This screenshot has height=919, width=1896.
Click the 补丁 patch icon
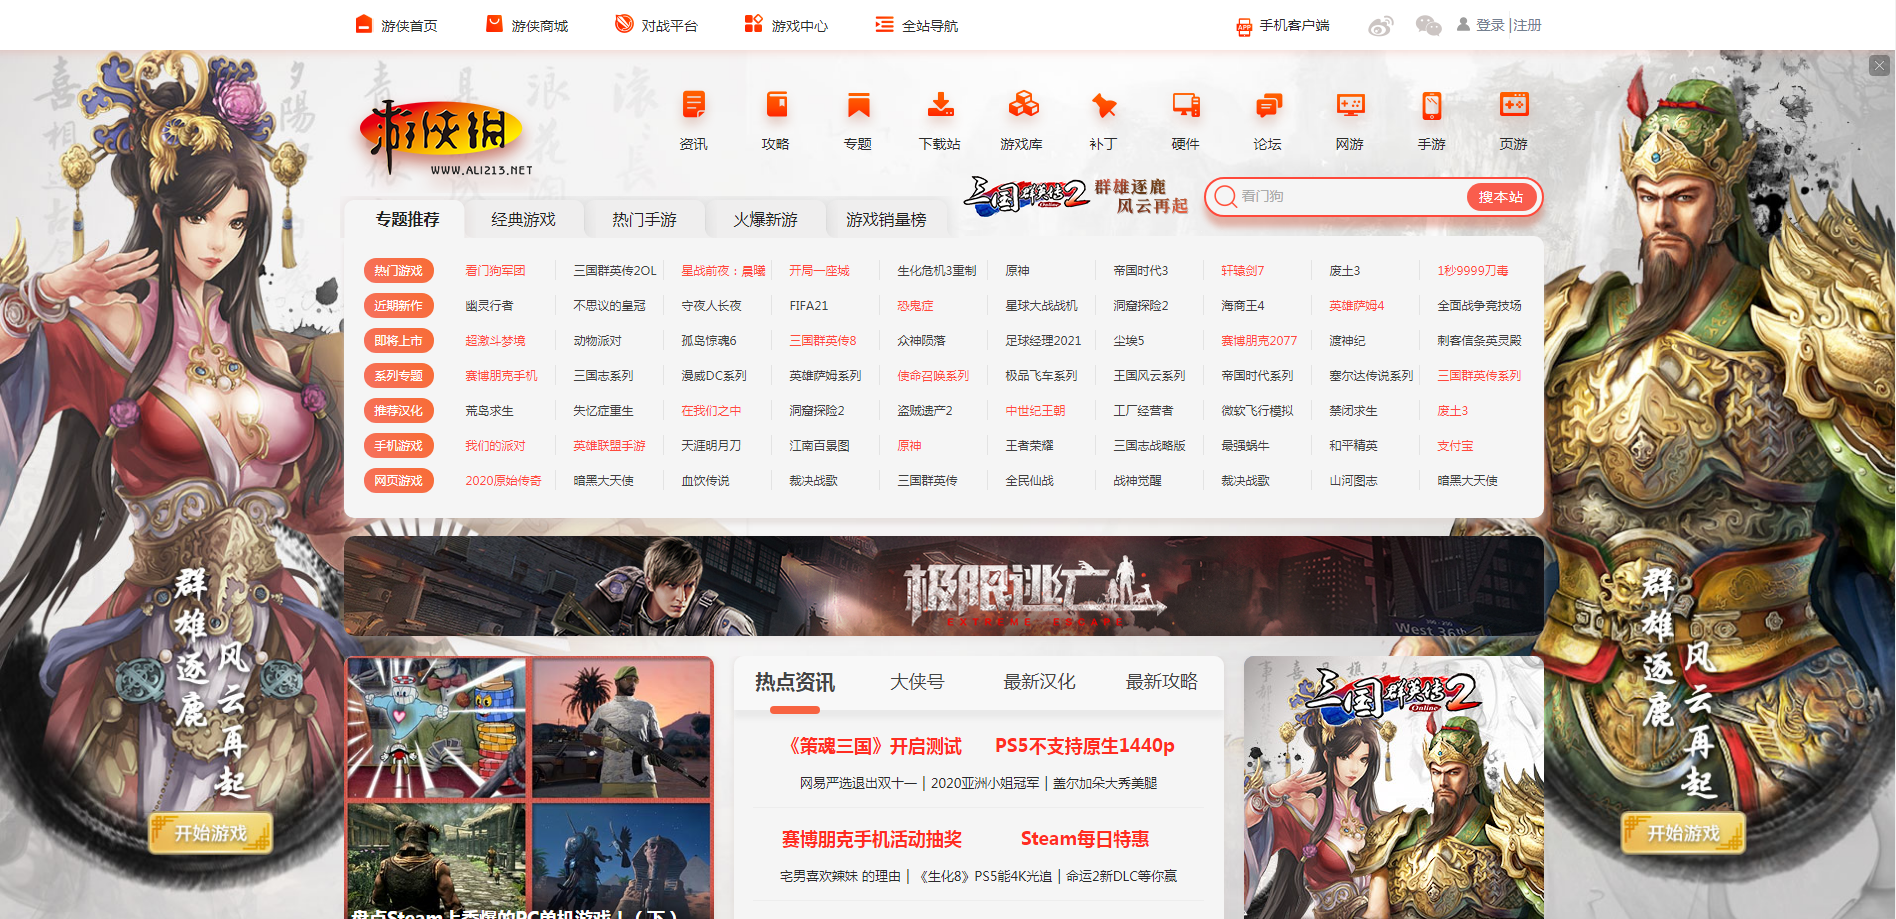click(1103, 105)
